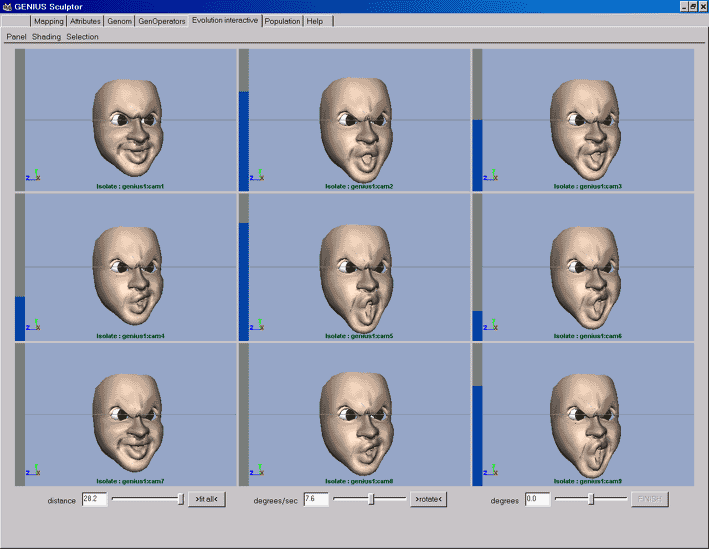Open the Mapping tab
709x549 pixels.
point(49,21)
